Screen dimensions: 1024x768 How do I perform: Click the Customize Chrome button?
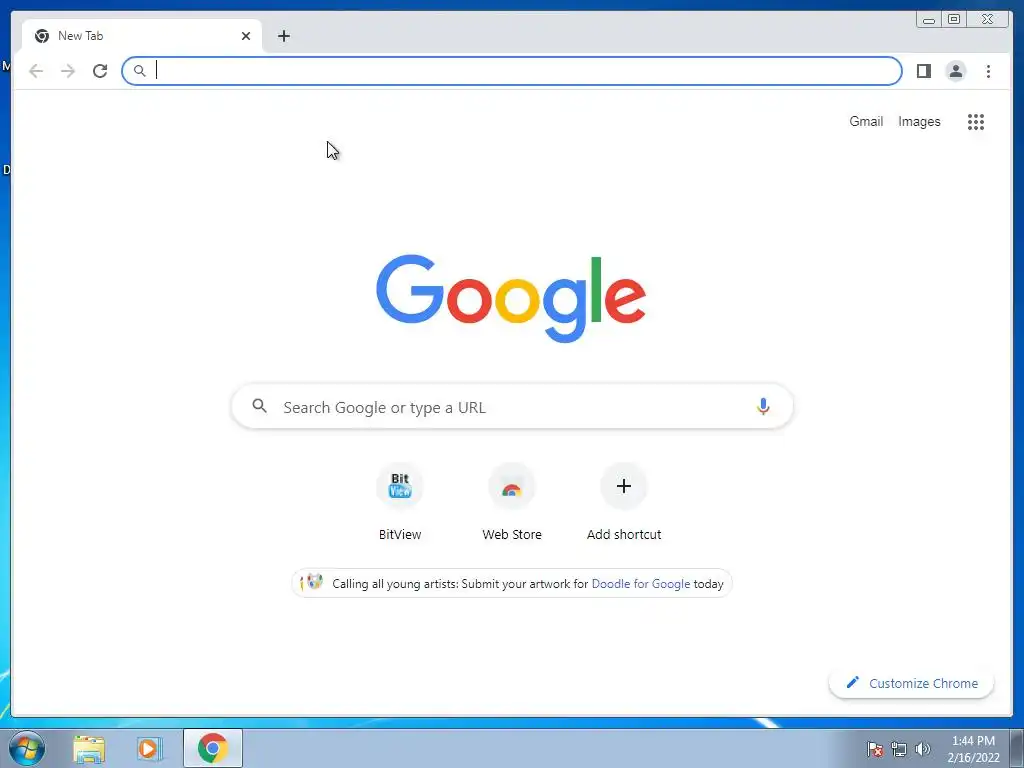point(911,683)
